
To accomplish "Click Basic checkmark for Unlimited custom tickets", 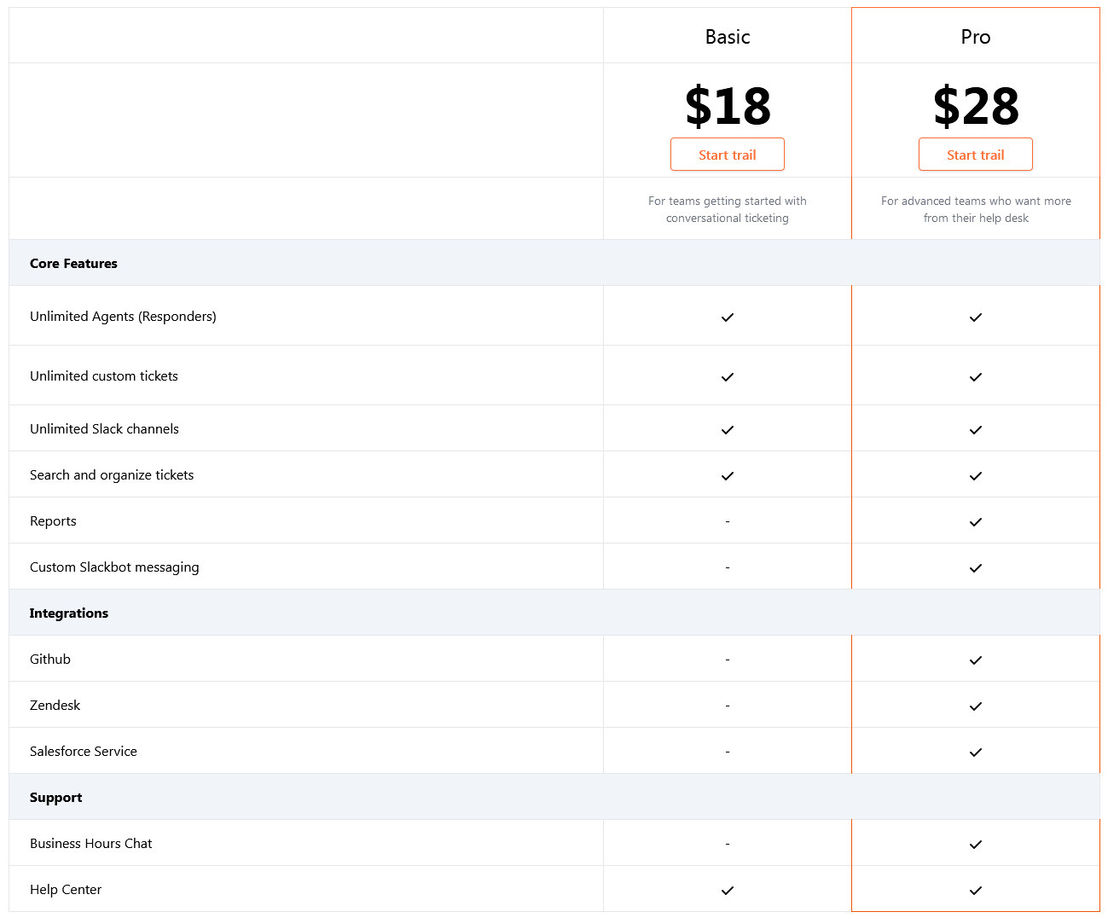I will pos(727,377).
